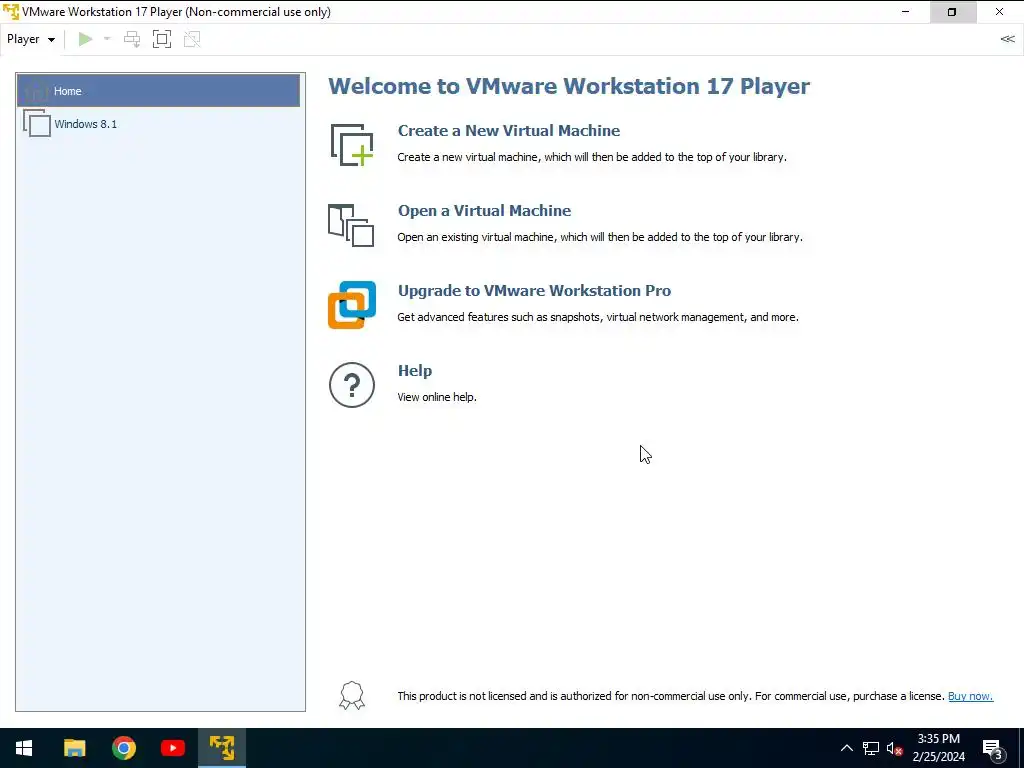Enter full screen mode via toolbar icon
Viewport: 1024px width, 768px height.
tap(162, 39)
